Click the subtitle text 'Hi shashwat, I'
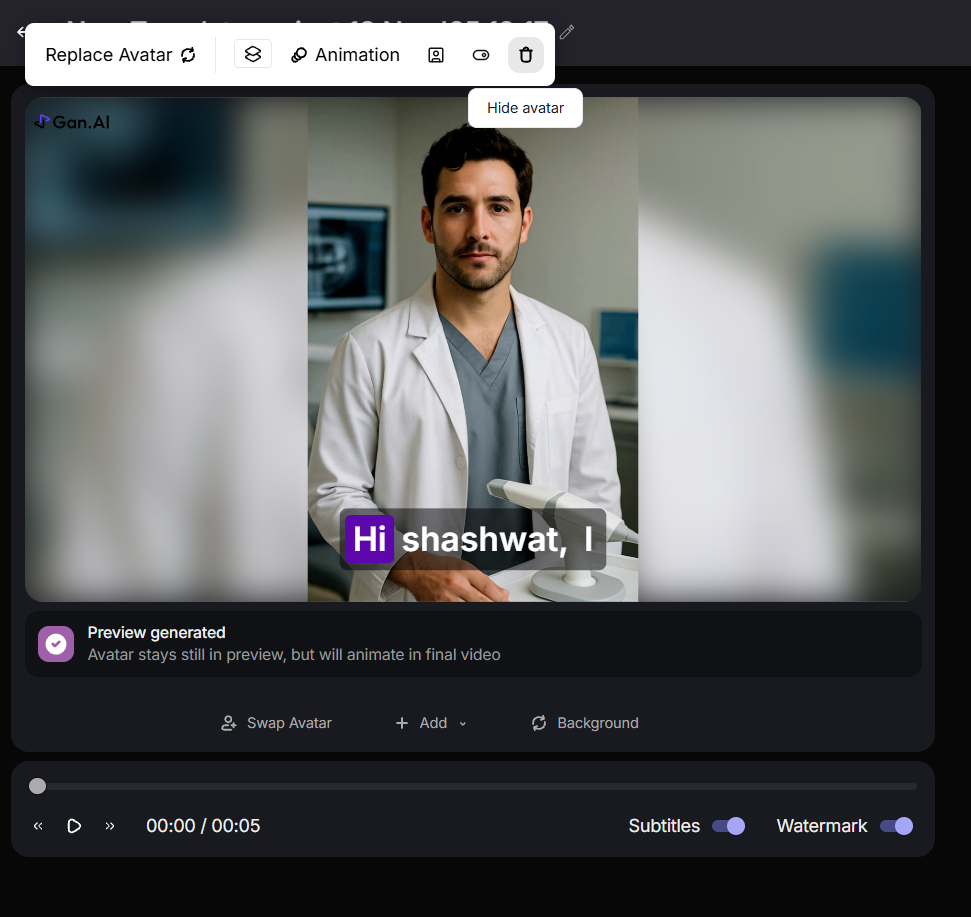Viewport: 971px width, 917px height. [472, 539]
